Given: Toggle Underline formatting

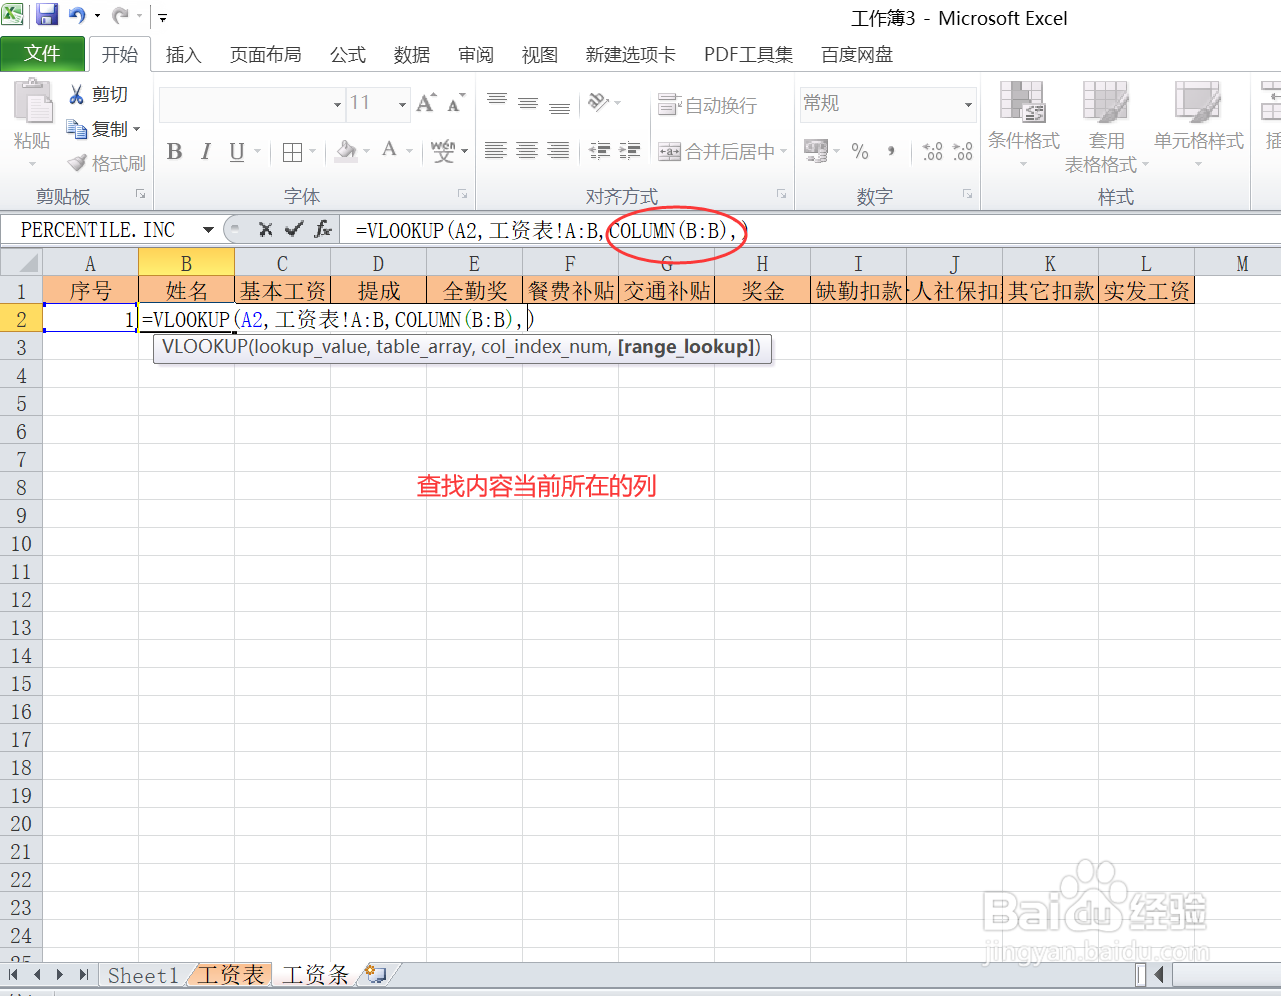Looking at the screenshot, I should click(x=237, y=152).
